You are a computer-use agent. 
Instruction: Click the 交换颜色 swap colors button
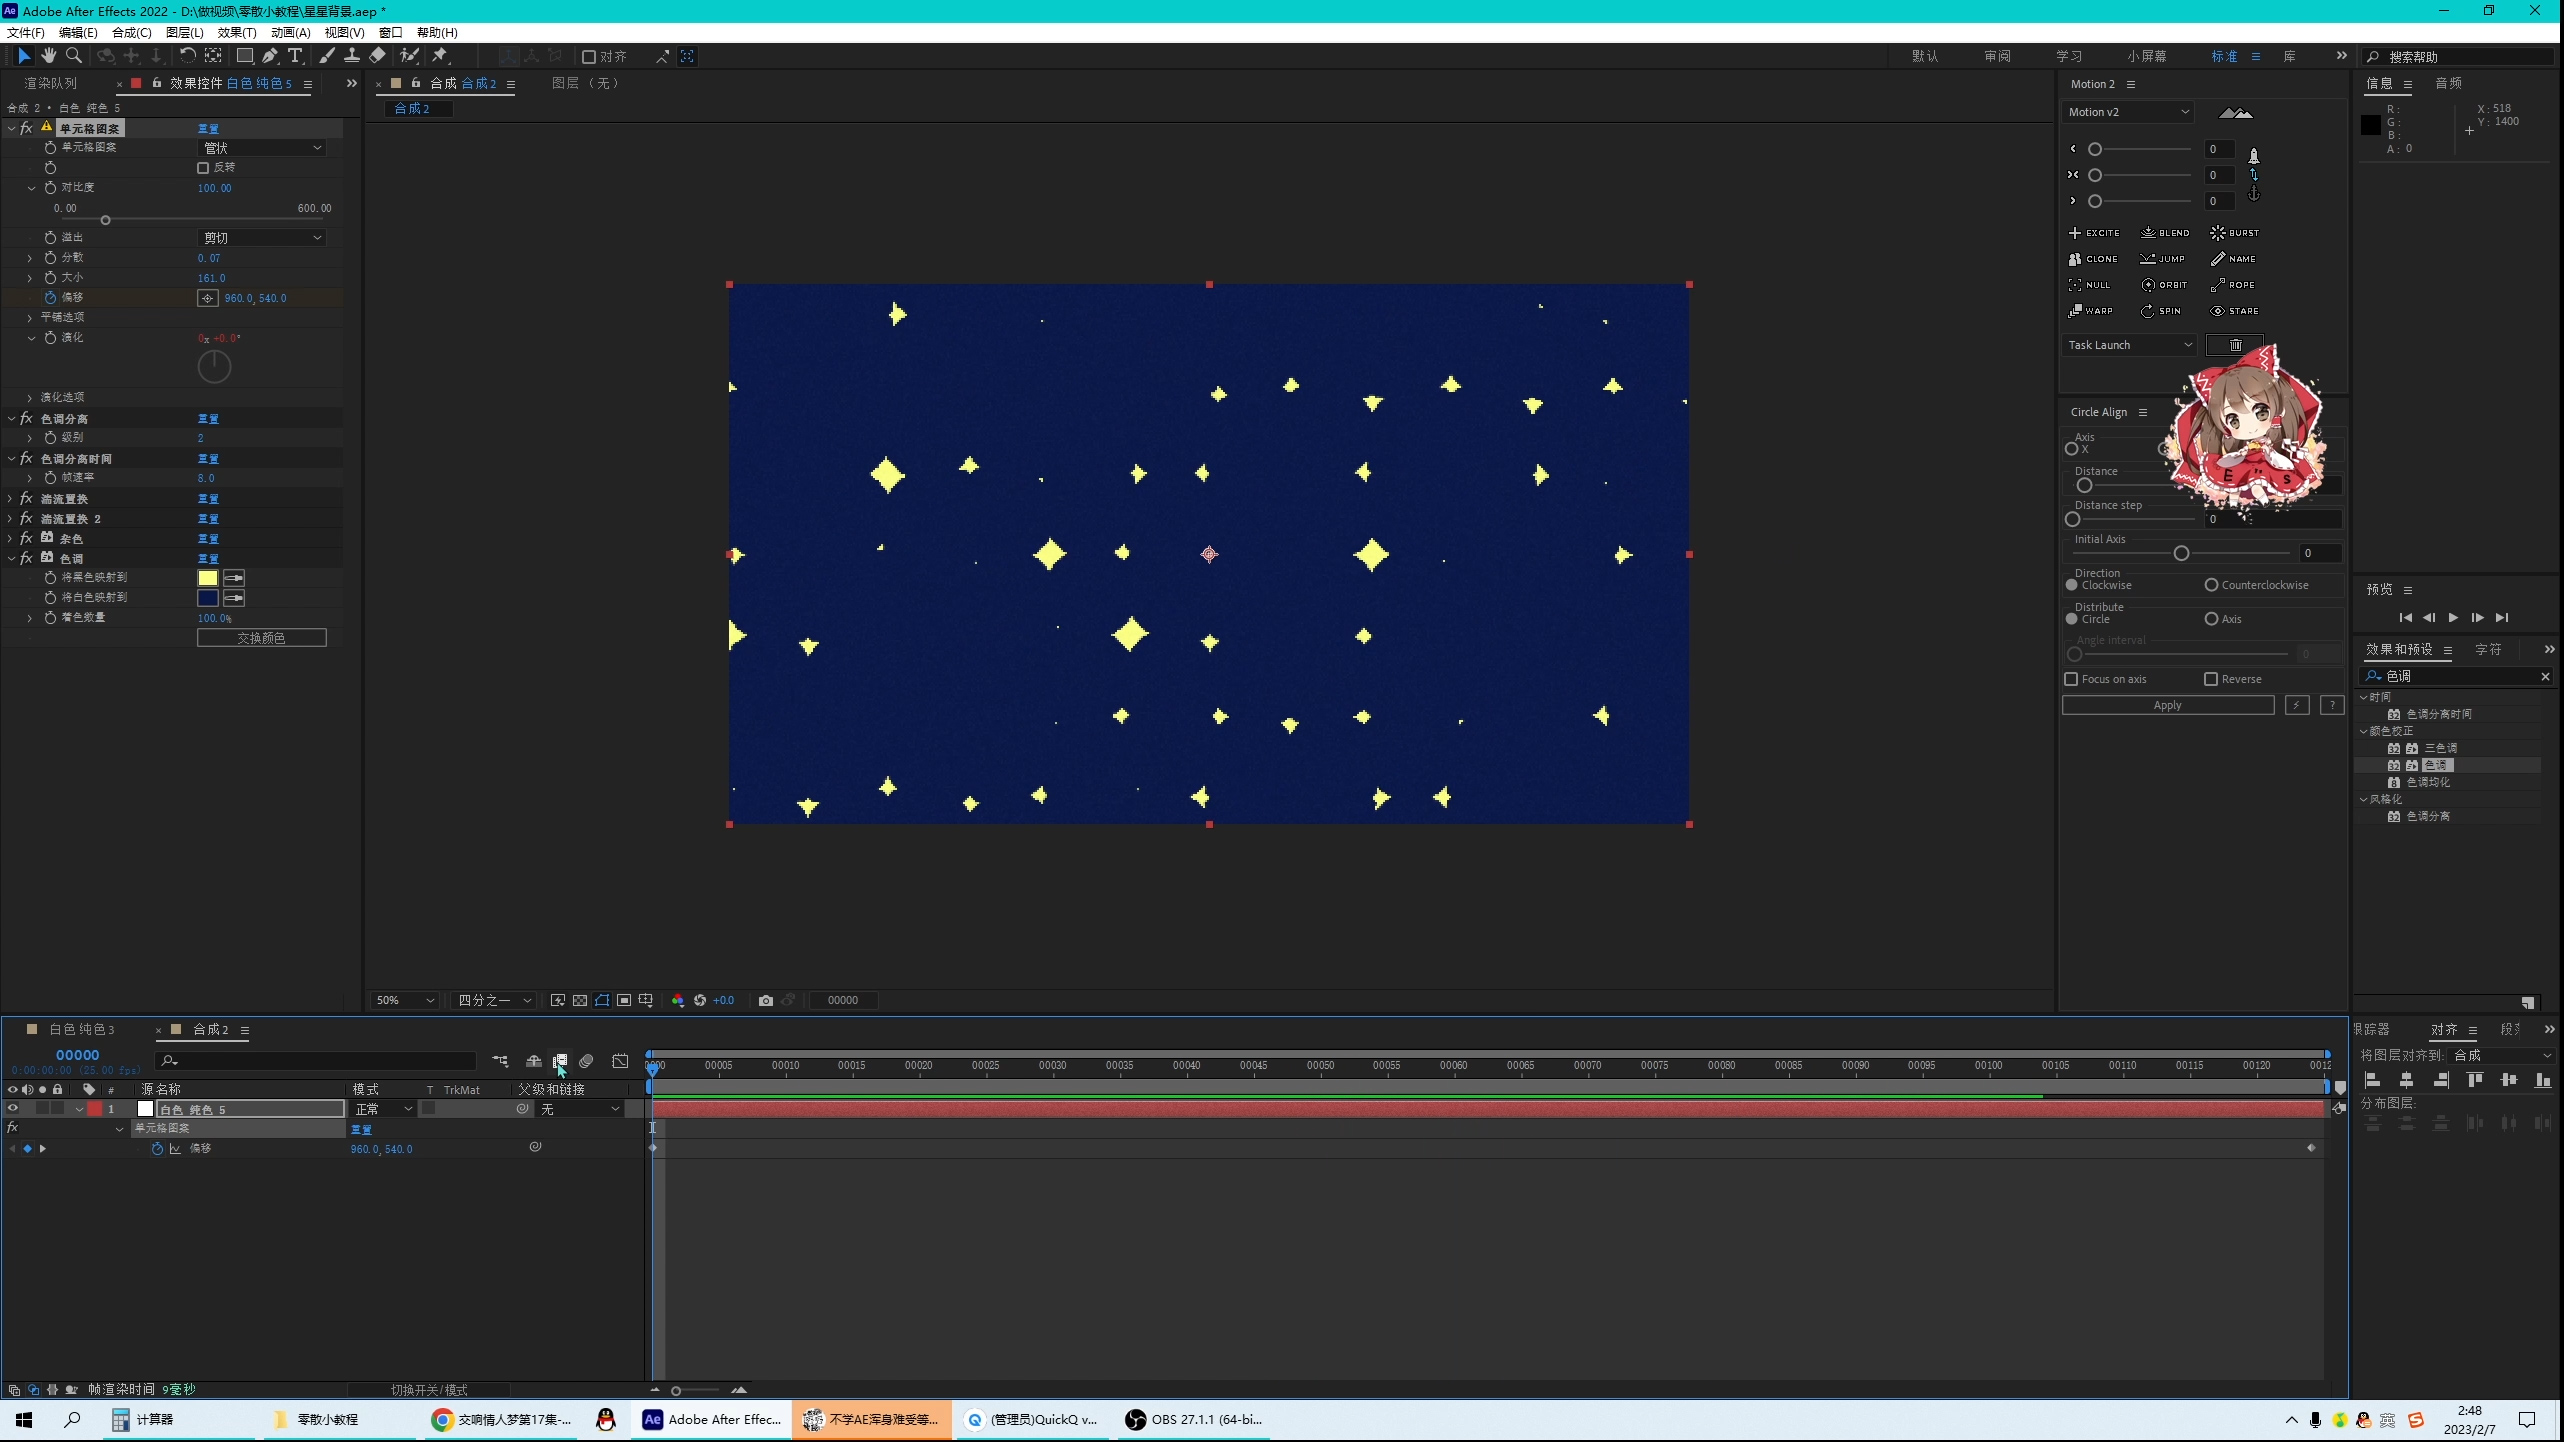[262, 638]
